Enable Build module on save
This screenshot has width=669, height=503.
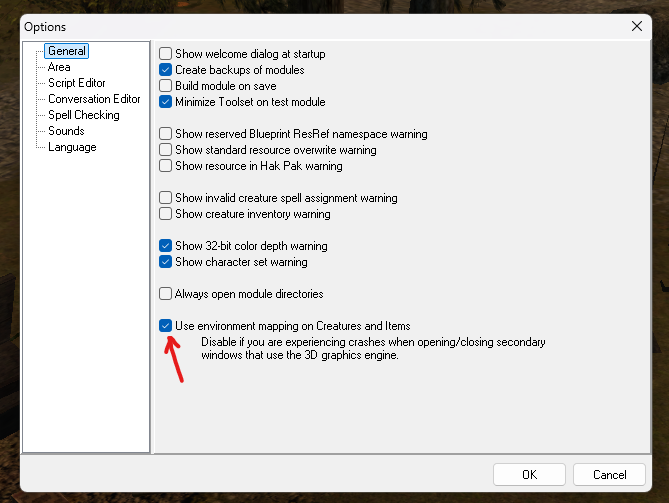[166, 86]
